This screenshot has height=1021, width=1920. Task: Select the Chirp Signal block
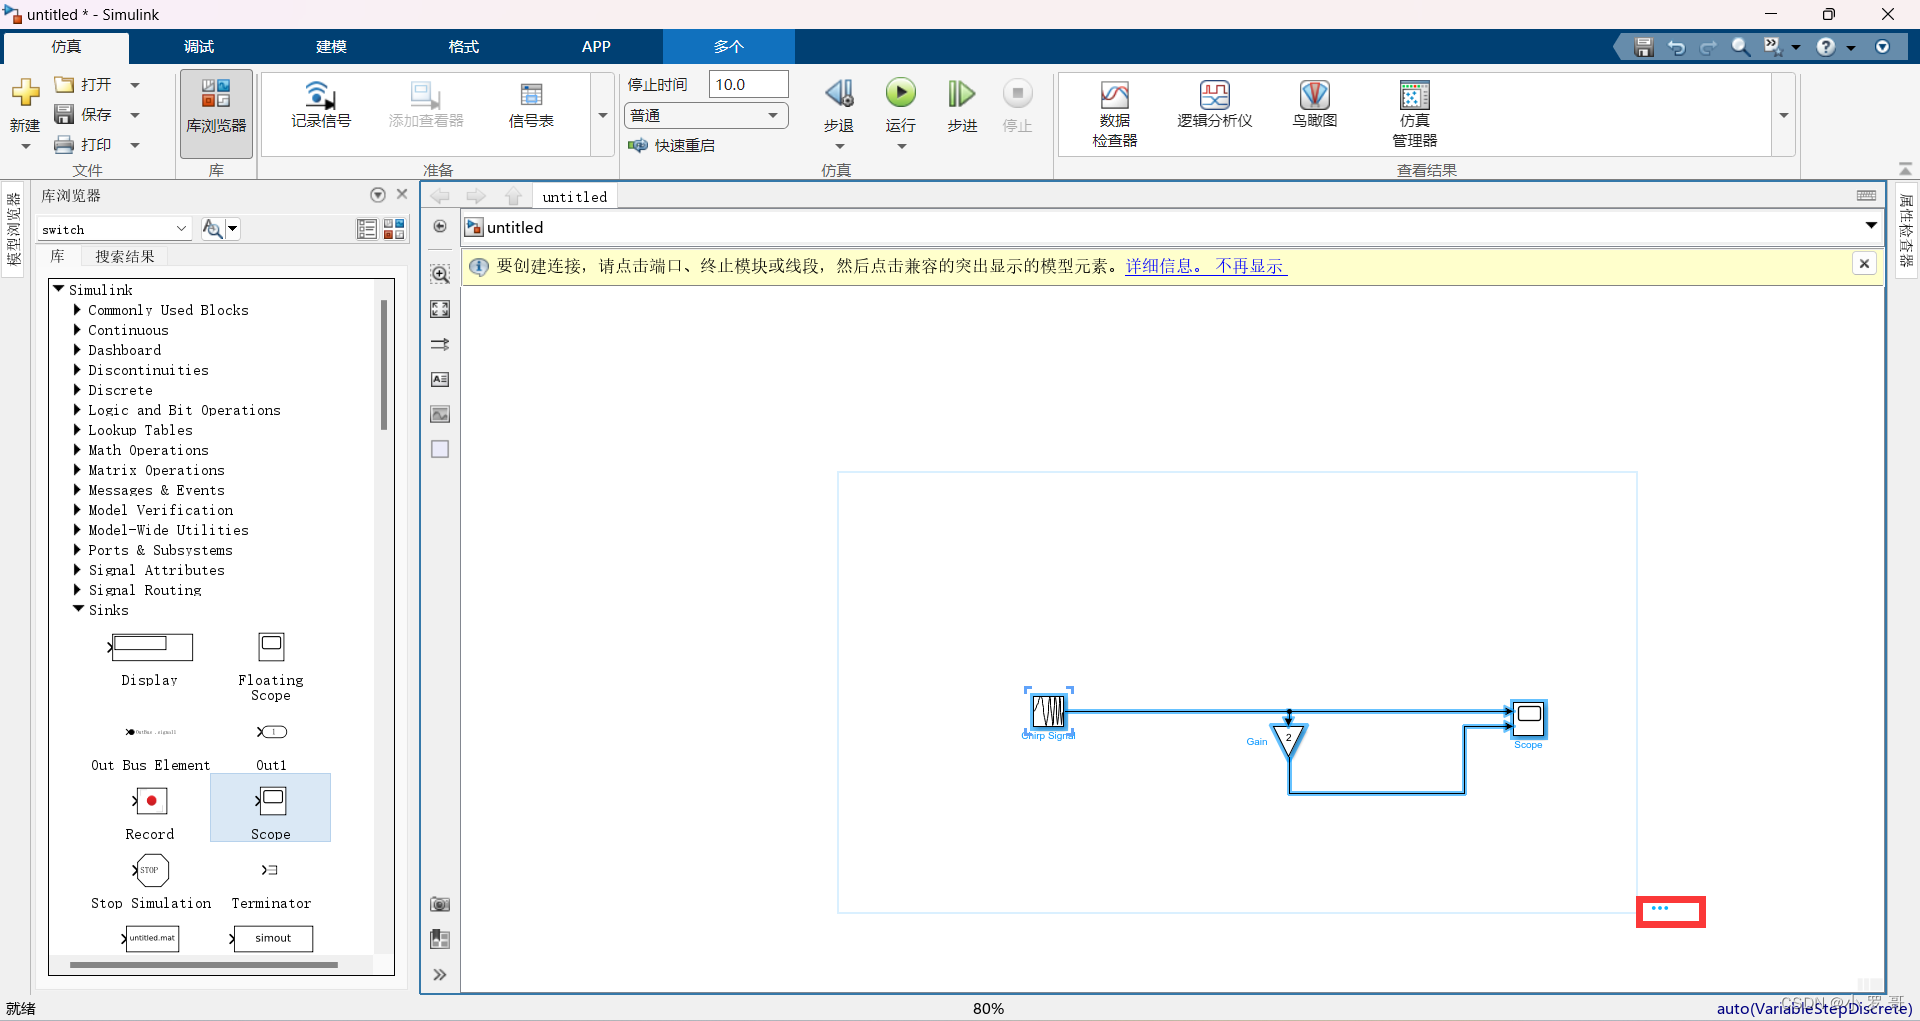(x=1049, y=711)
